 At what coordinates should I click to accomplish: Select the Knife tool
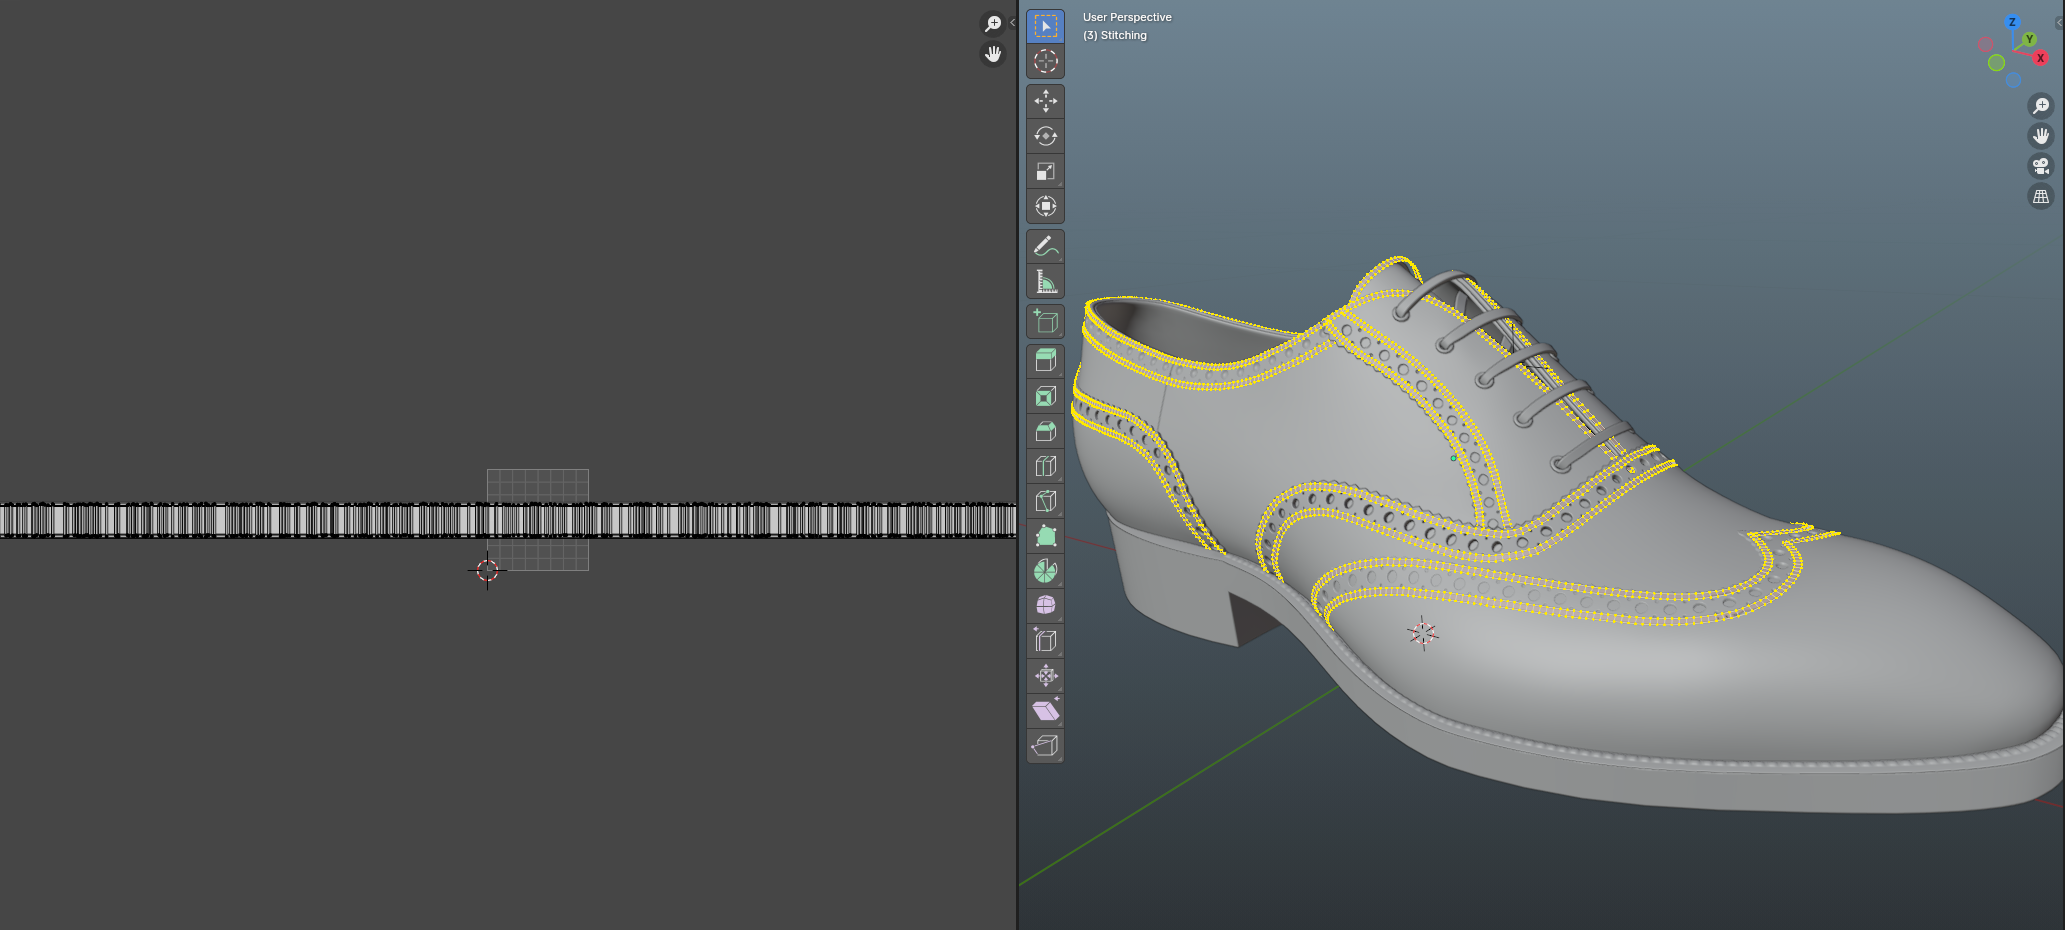tap(1045, 501)
